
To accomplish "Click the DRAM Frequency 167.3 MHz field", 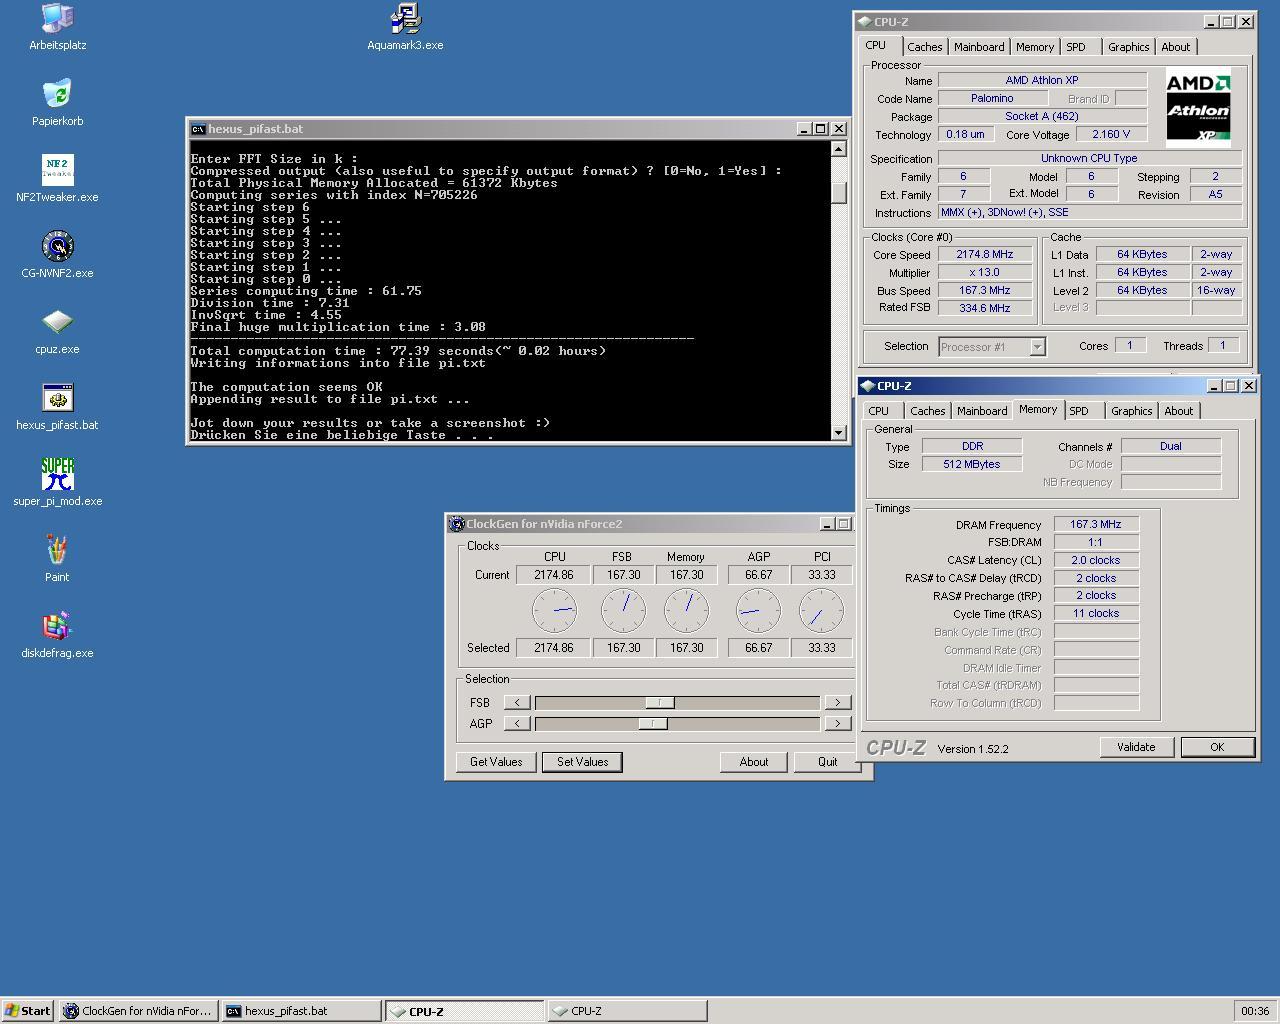I will tap(1096, 525).
